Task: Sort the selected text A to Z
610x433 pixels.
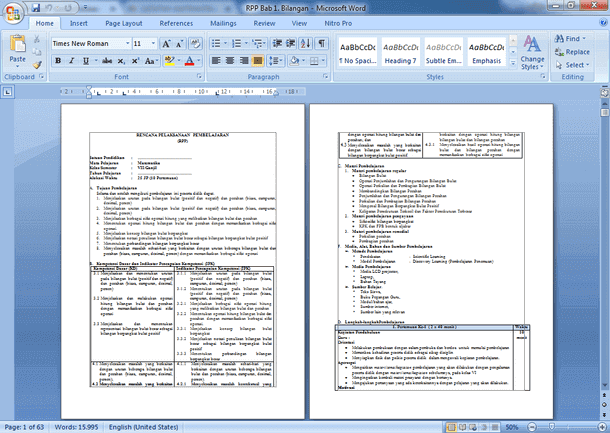Action: pos(306,43)
